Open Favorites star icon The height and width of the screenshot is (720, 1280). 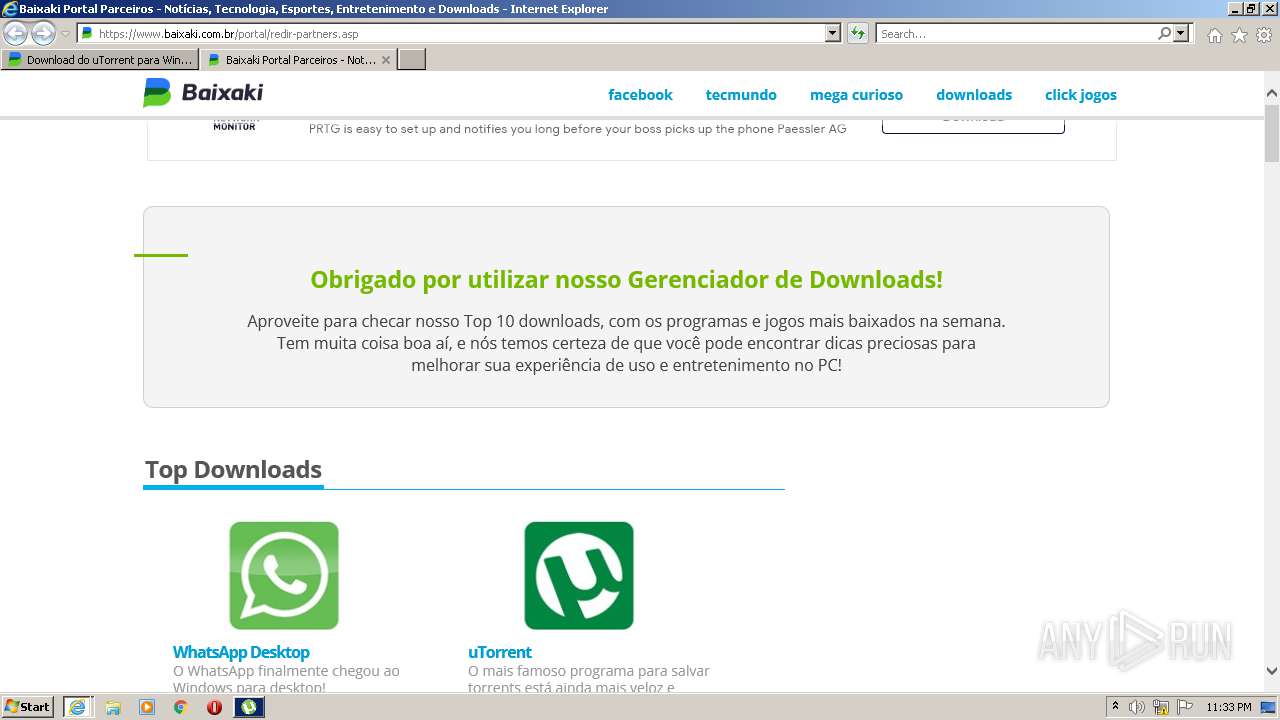click(x=1239, y=35)
